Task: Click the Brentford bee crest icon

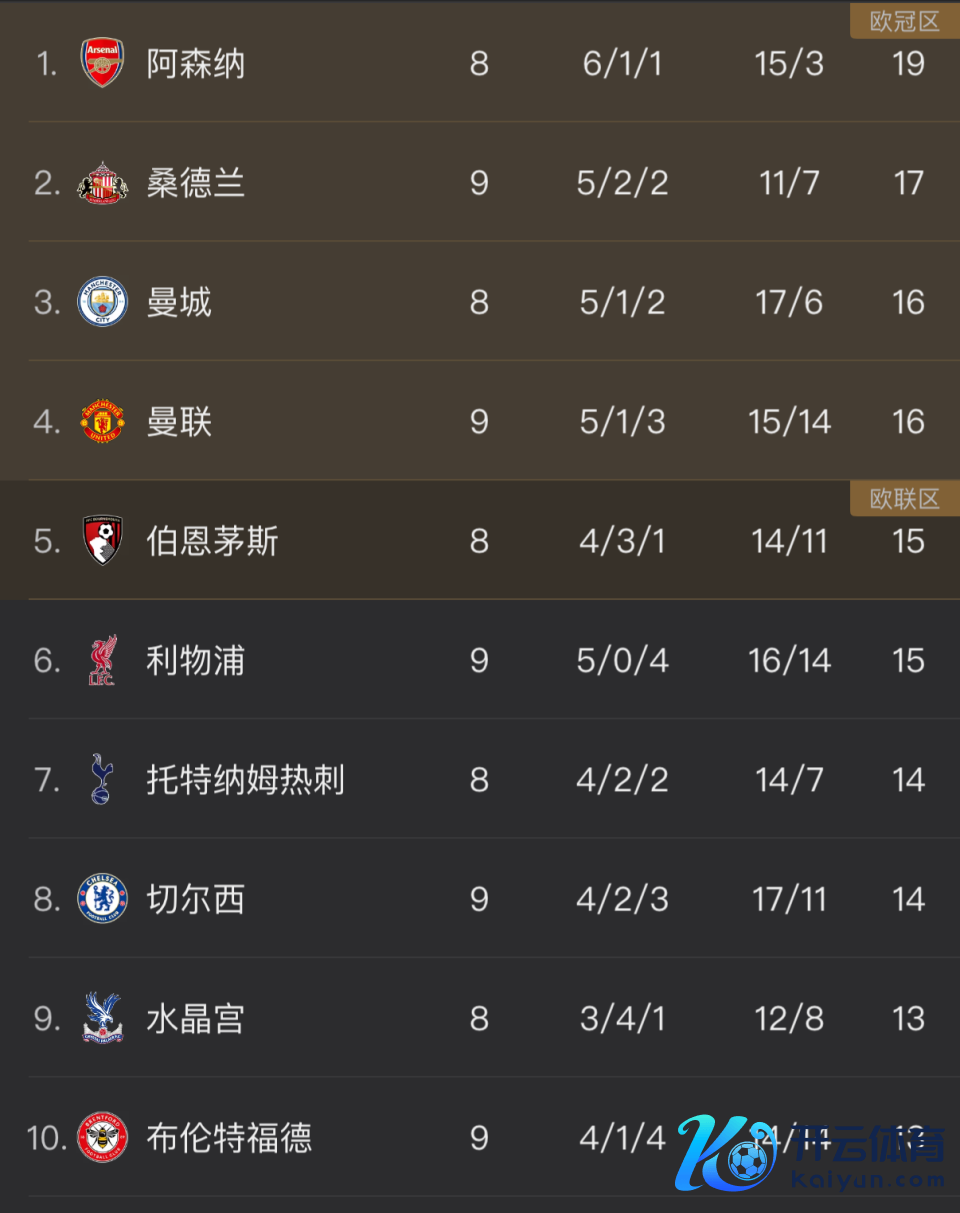Action: (102, 1137)
